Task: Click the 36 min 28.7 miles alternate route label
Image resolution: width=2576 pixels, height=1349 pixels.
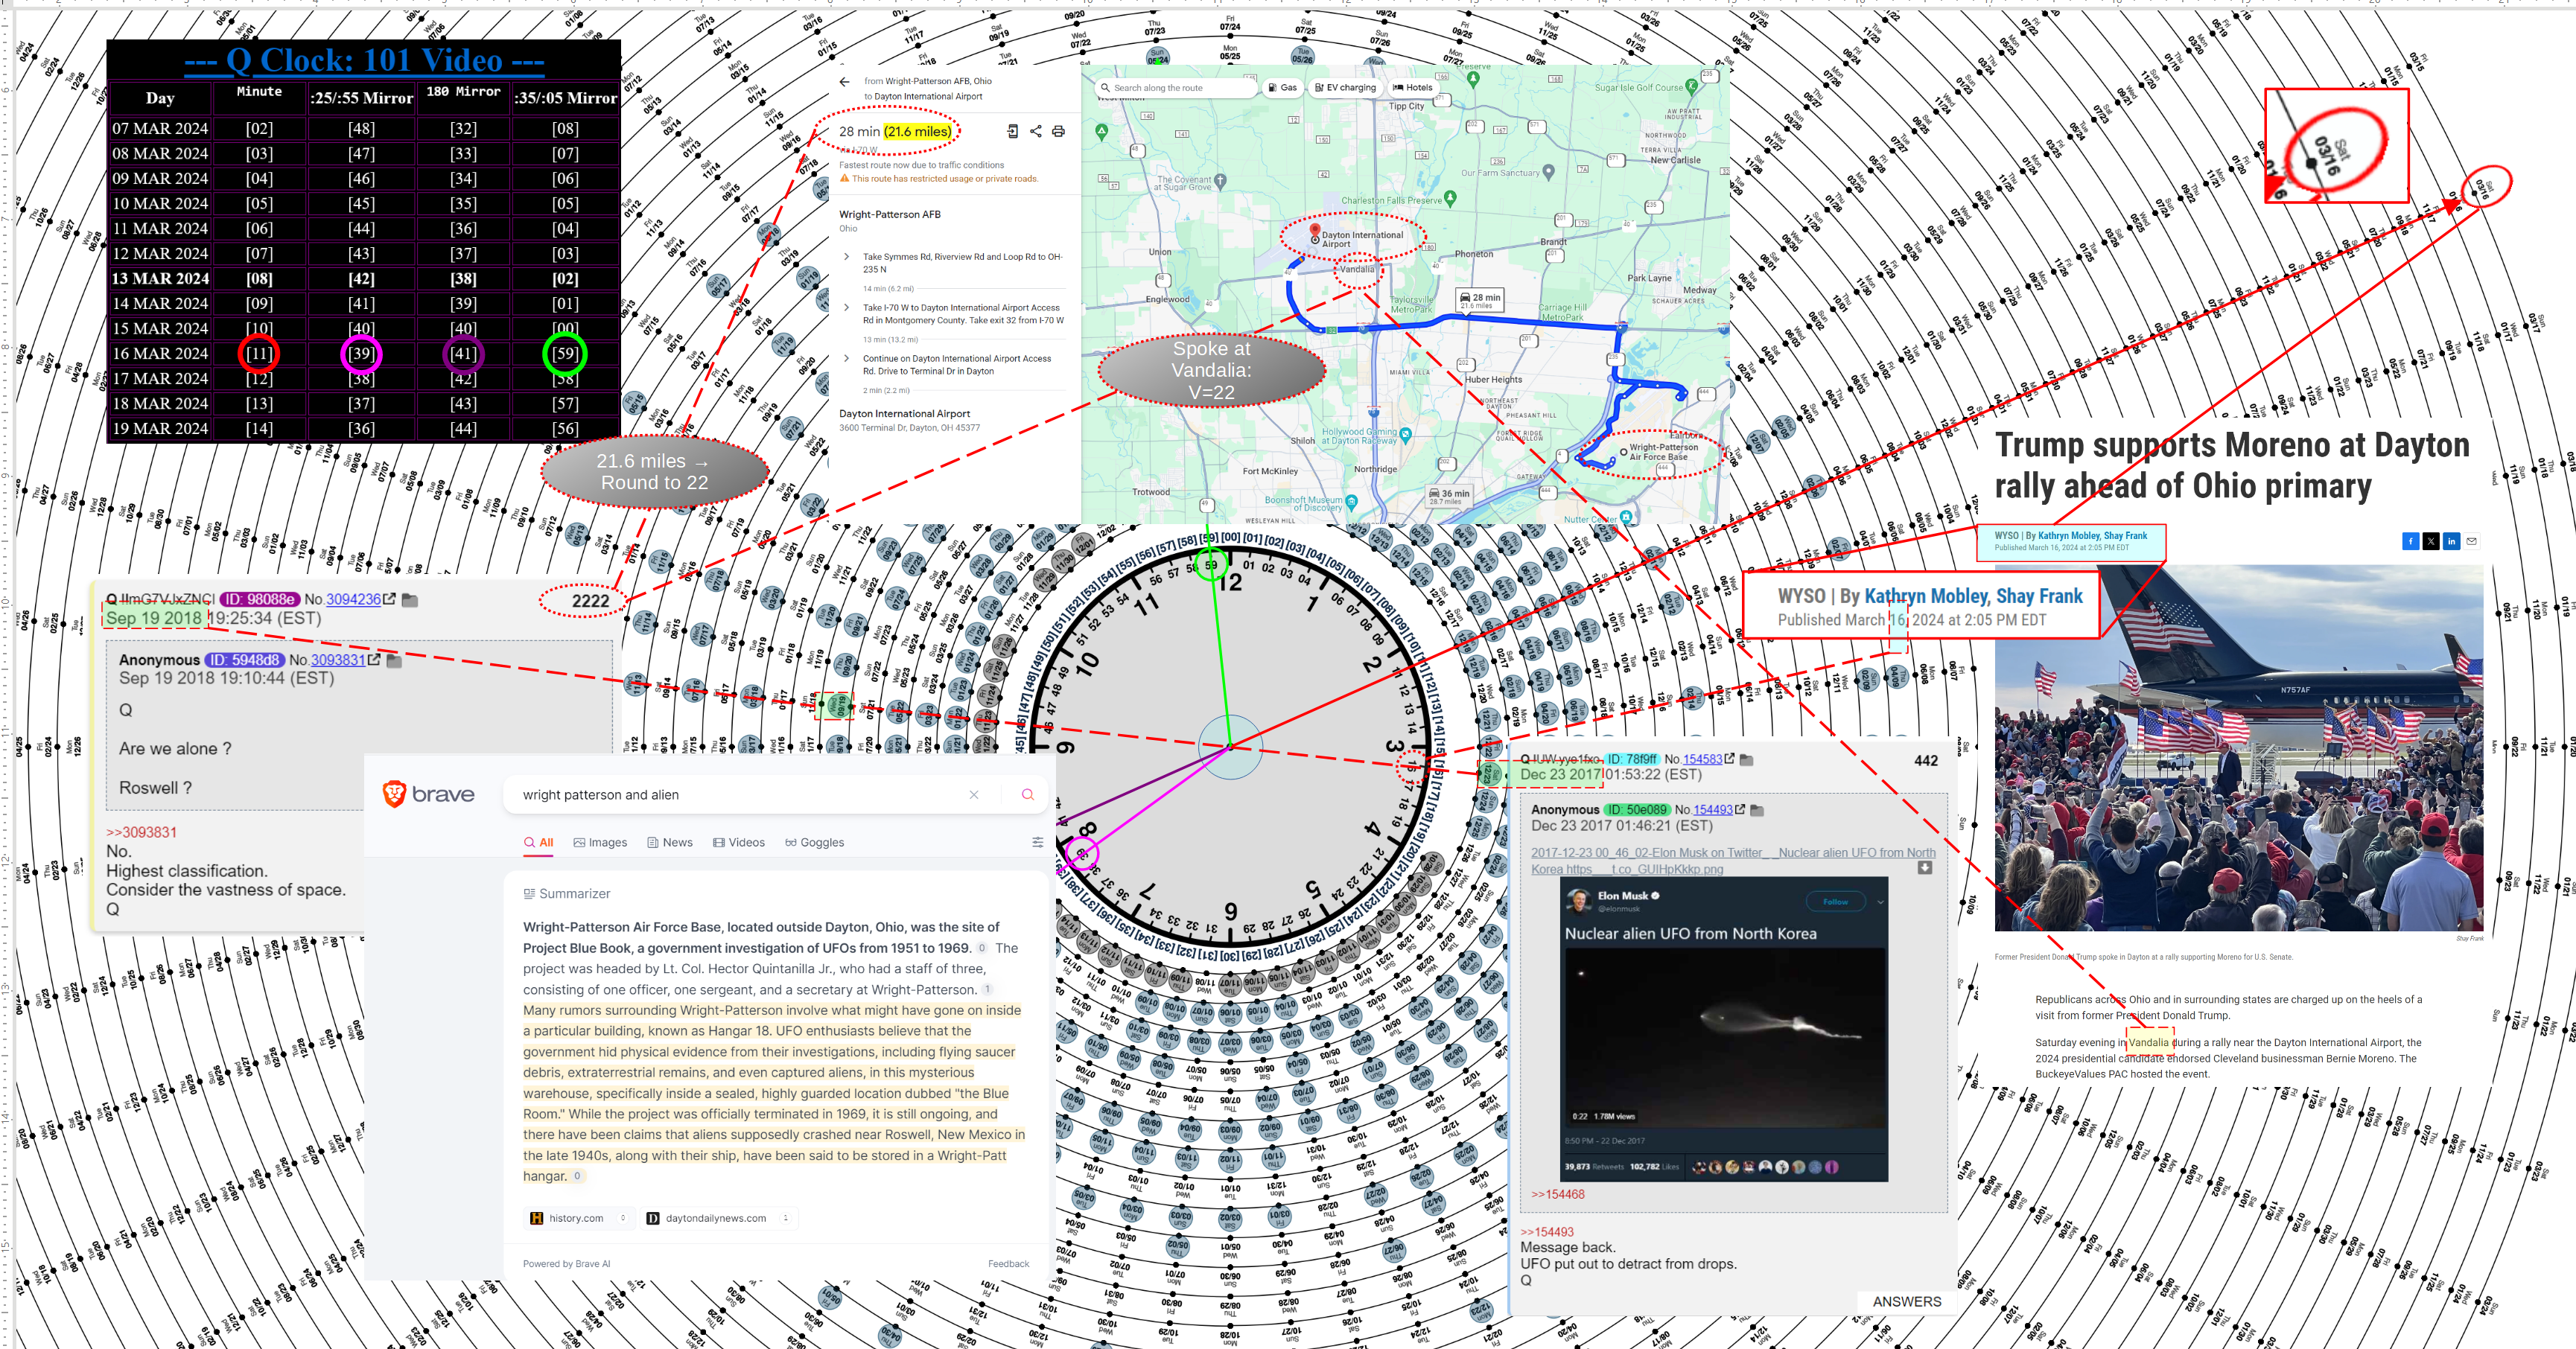Action: click(1448, 496)
